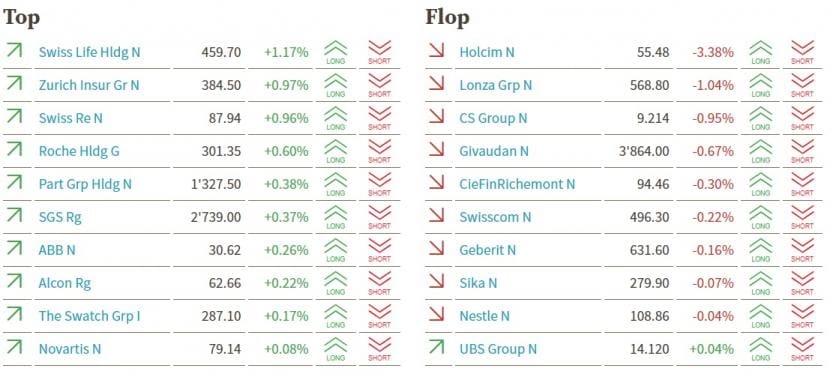
Task: Open the Part Grp Hldg N link
Action: point(85,184)
